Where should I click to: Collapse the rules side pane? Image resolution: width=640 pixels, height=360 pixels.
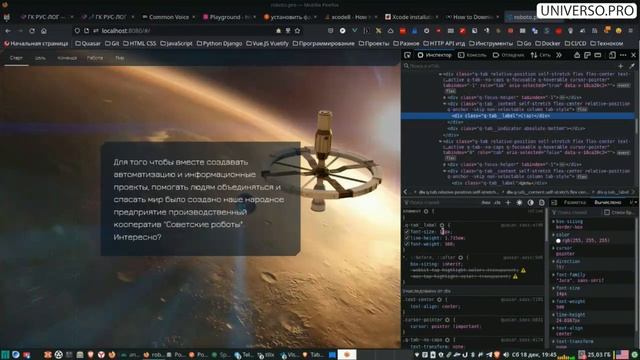554,202
